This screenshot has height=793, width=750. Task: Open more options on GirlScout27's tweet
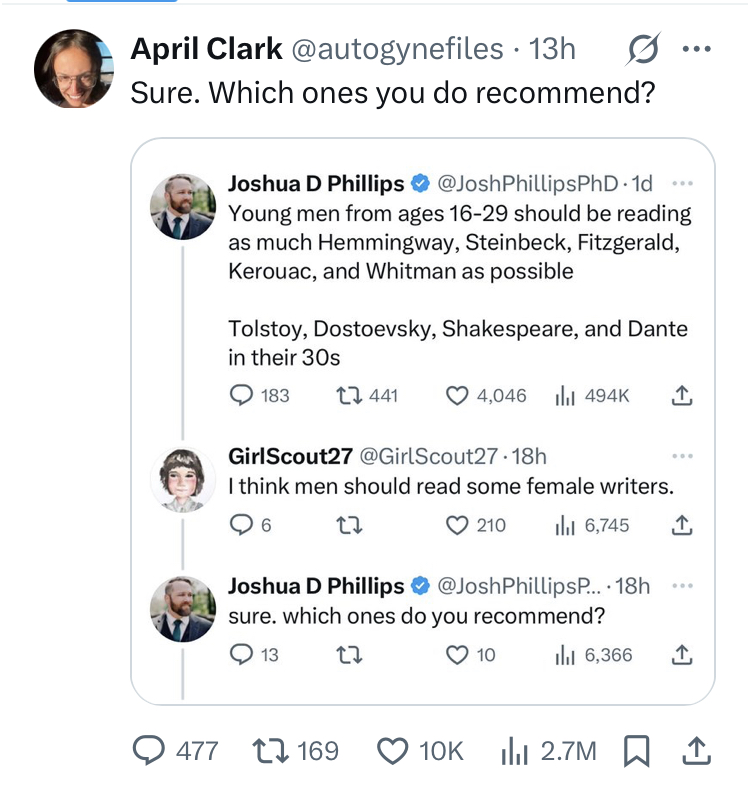[x=682, y=456]
